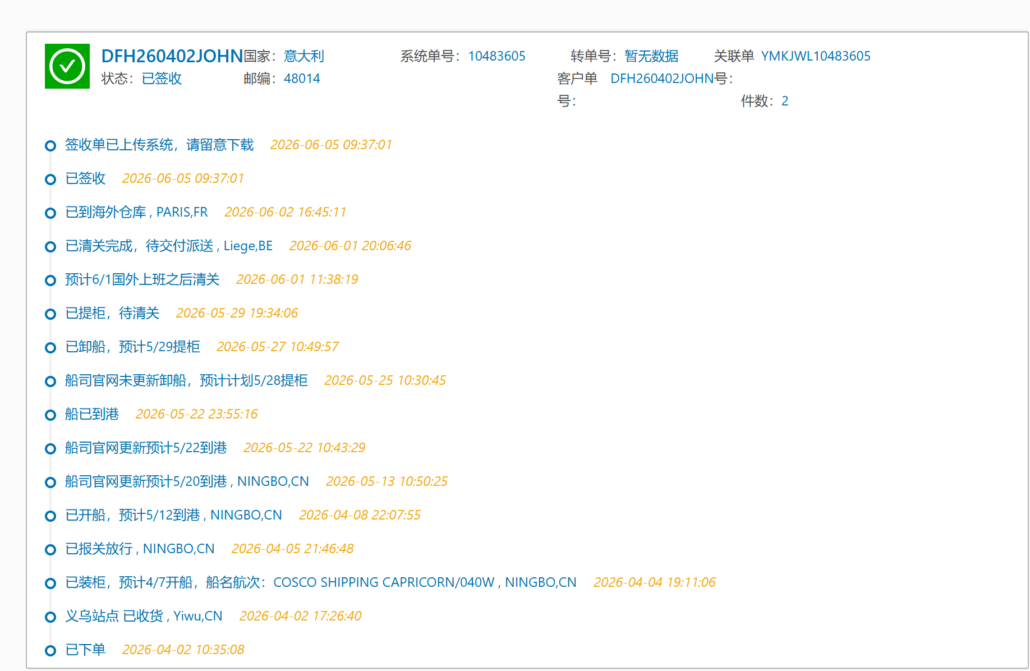Click the COSCO SHIPPING CAPRICORN/040W entry
Image resolution: width=1030 pixels, height=671 pixels.
point(321,582)
